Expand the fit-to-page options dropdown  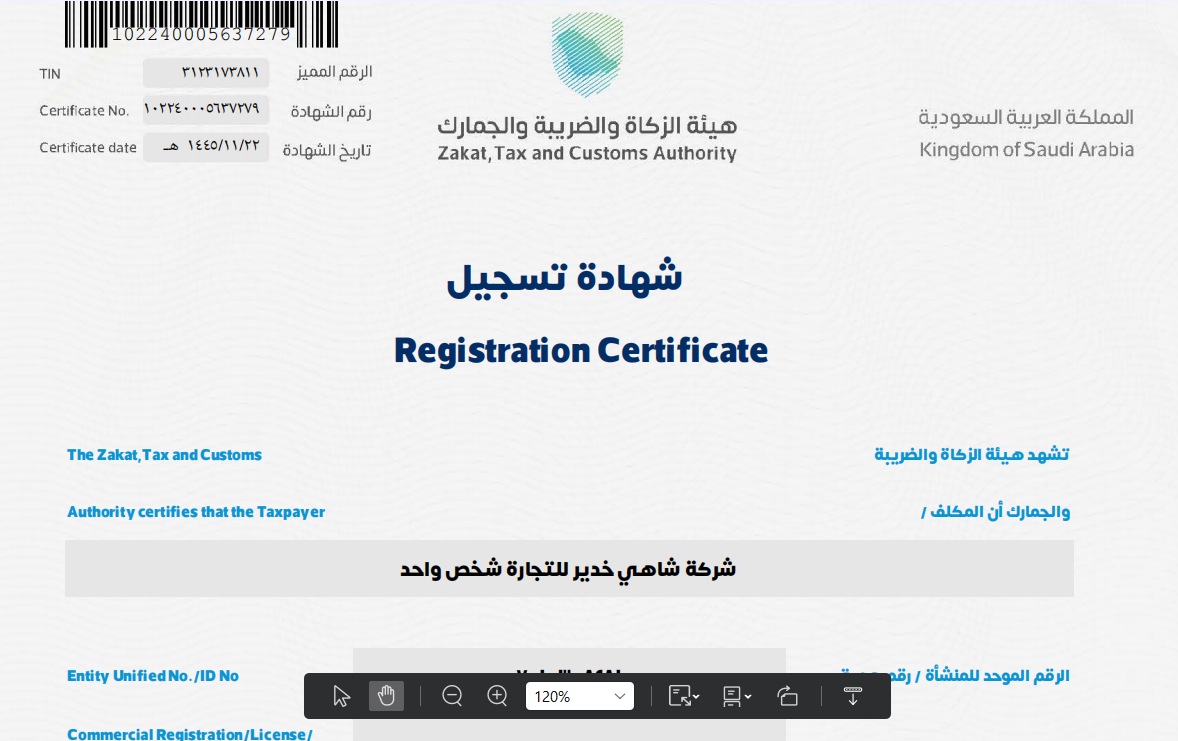pos(684,696)
